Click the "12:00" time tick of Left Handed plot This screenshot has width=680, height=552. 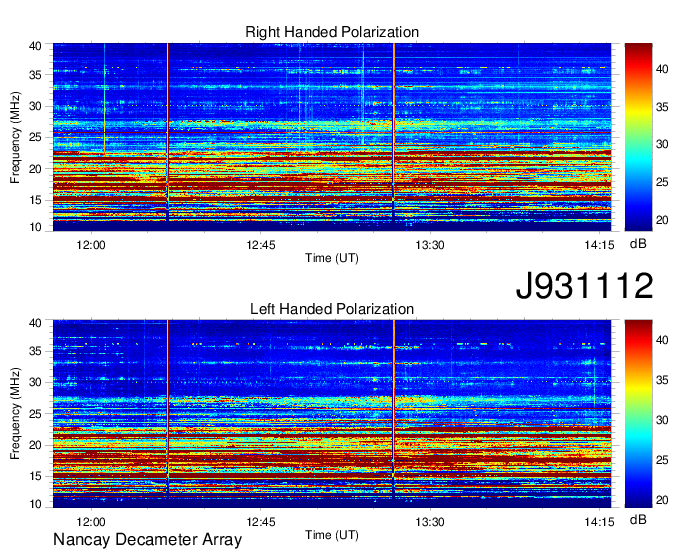(x=91, y=522)
